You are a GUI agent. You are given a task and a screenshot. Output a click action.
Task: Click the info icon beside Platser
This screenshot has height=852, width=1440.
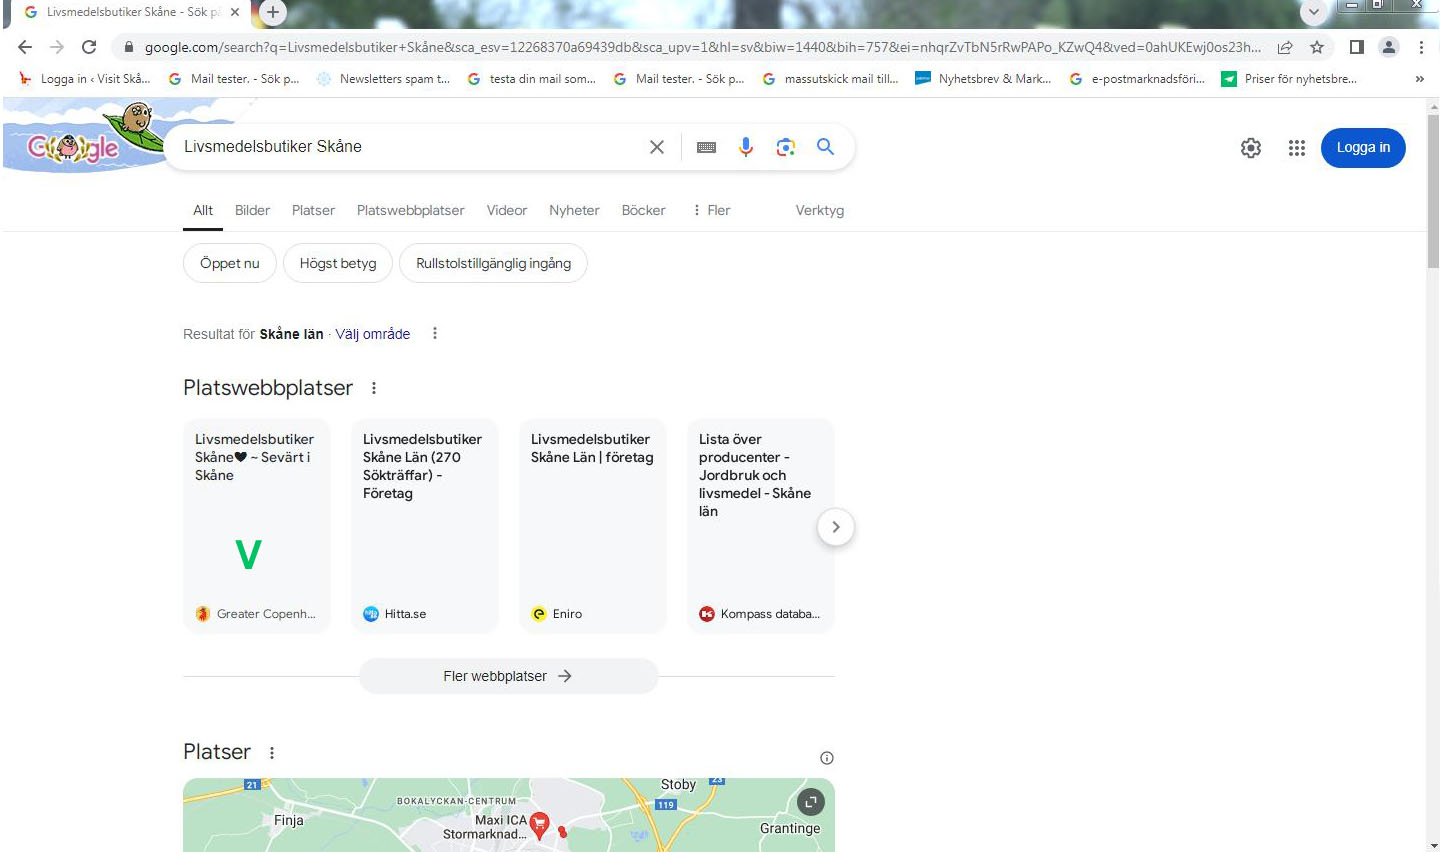pyautogui.click(x=827, y=758)
